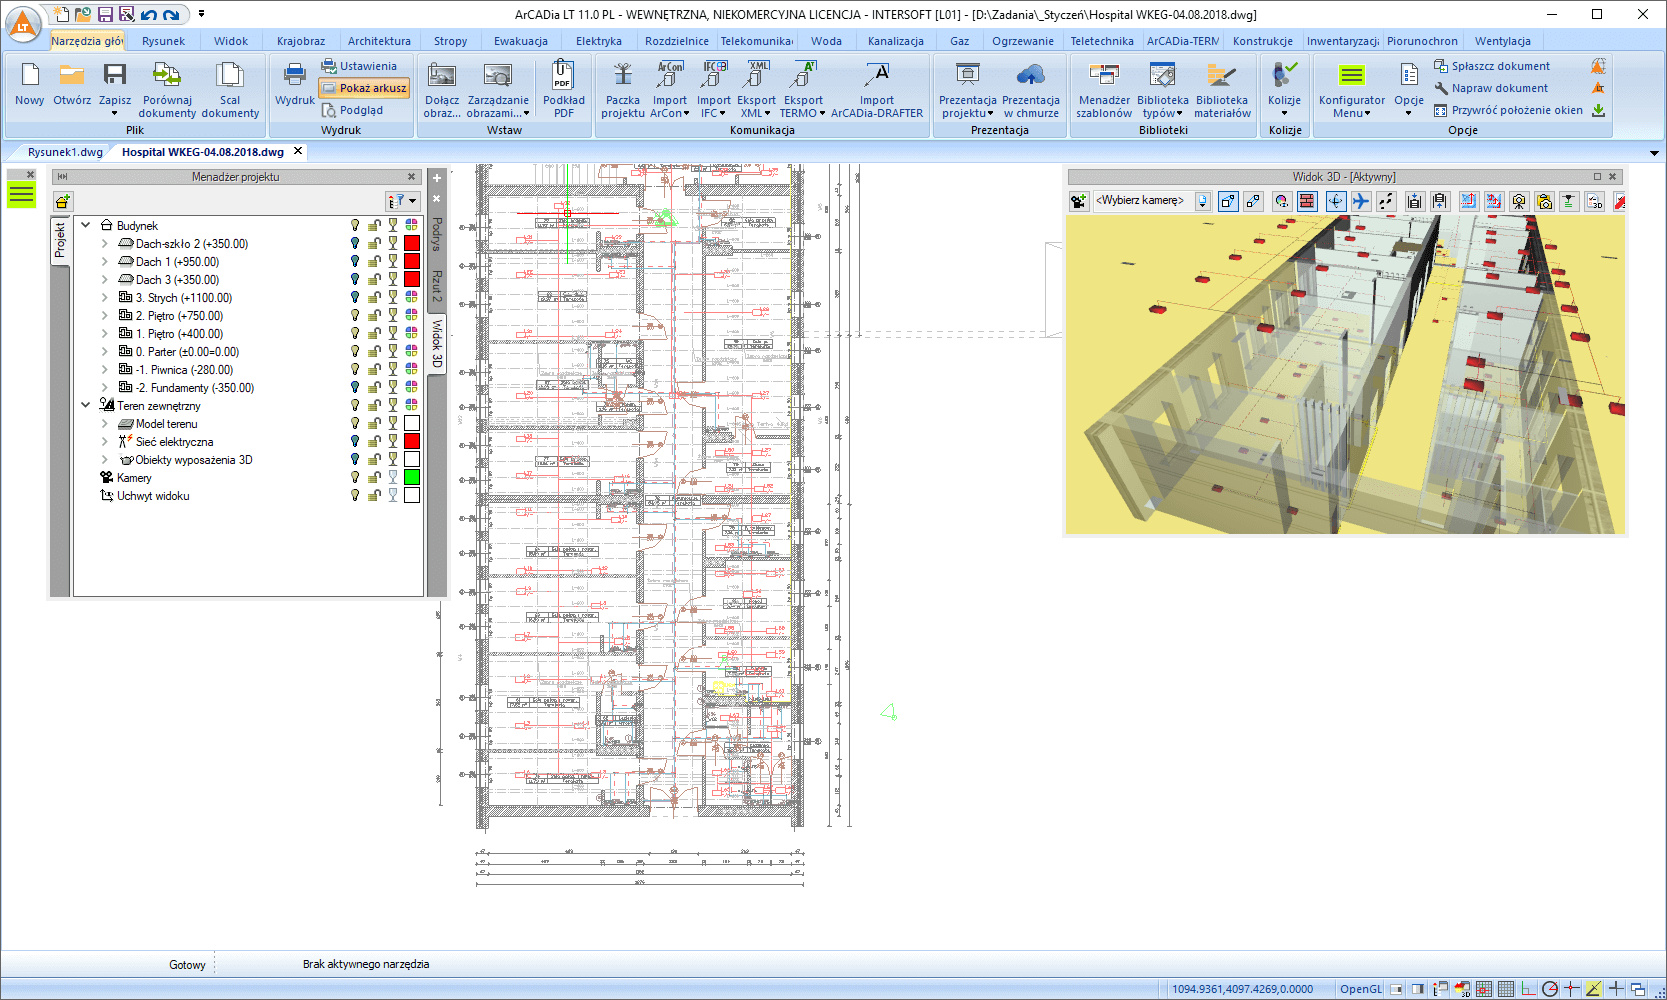Open Zapisz dropdown arrow
Viewport: 1667px width, 1000px height.
click(115, 113)
